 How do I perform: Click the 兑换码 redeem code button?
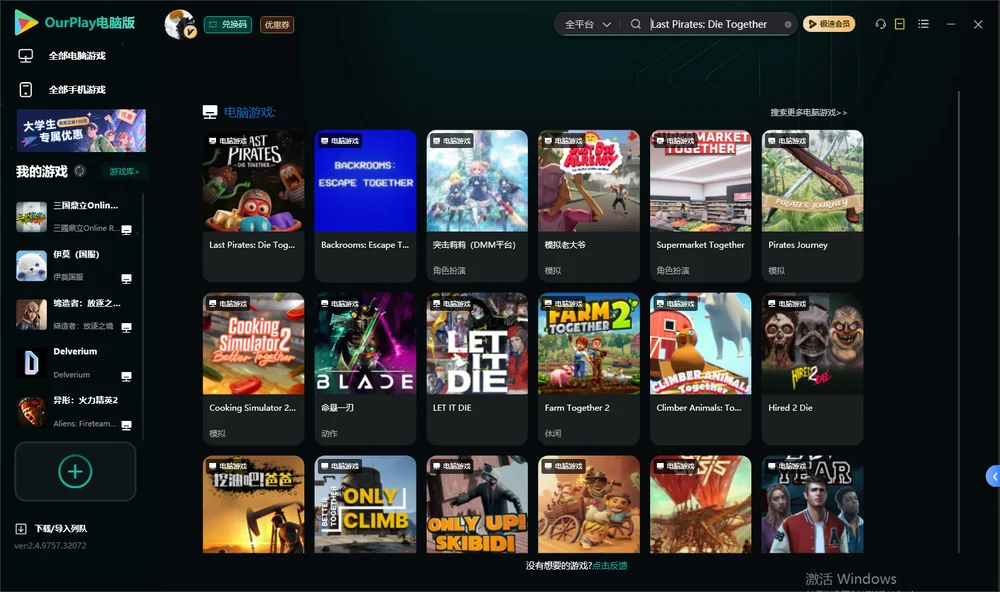(x=228, y=25)
